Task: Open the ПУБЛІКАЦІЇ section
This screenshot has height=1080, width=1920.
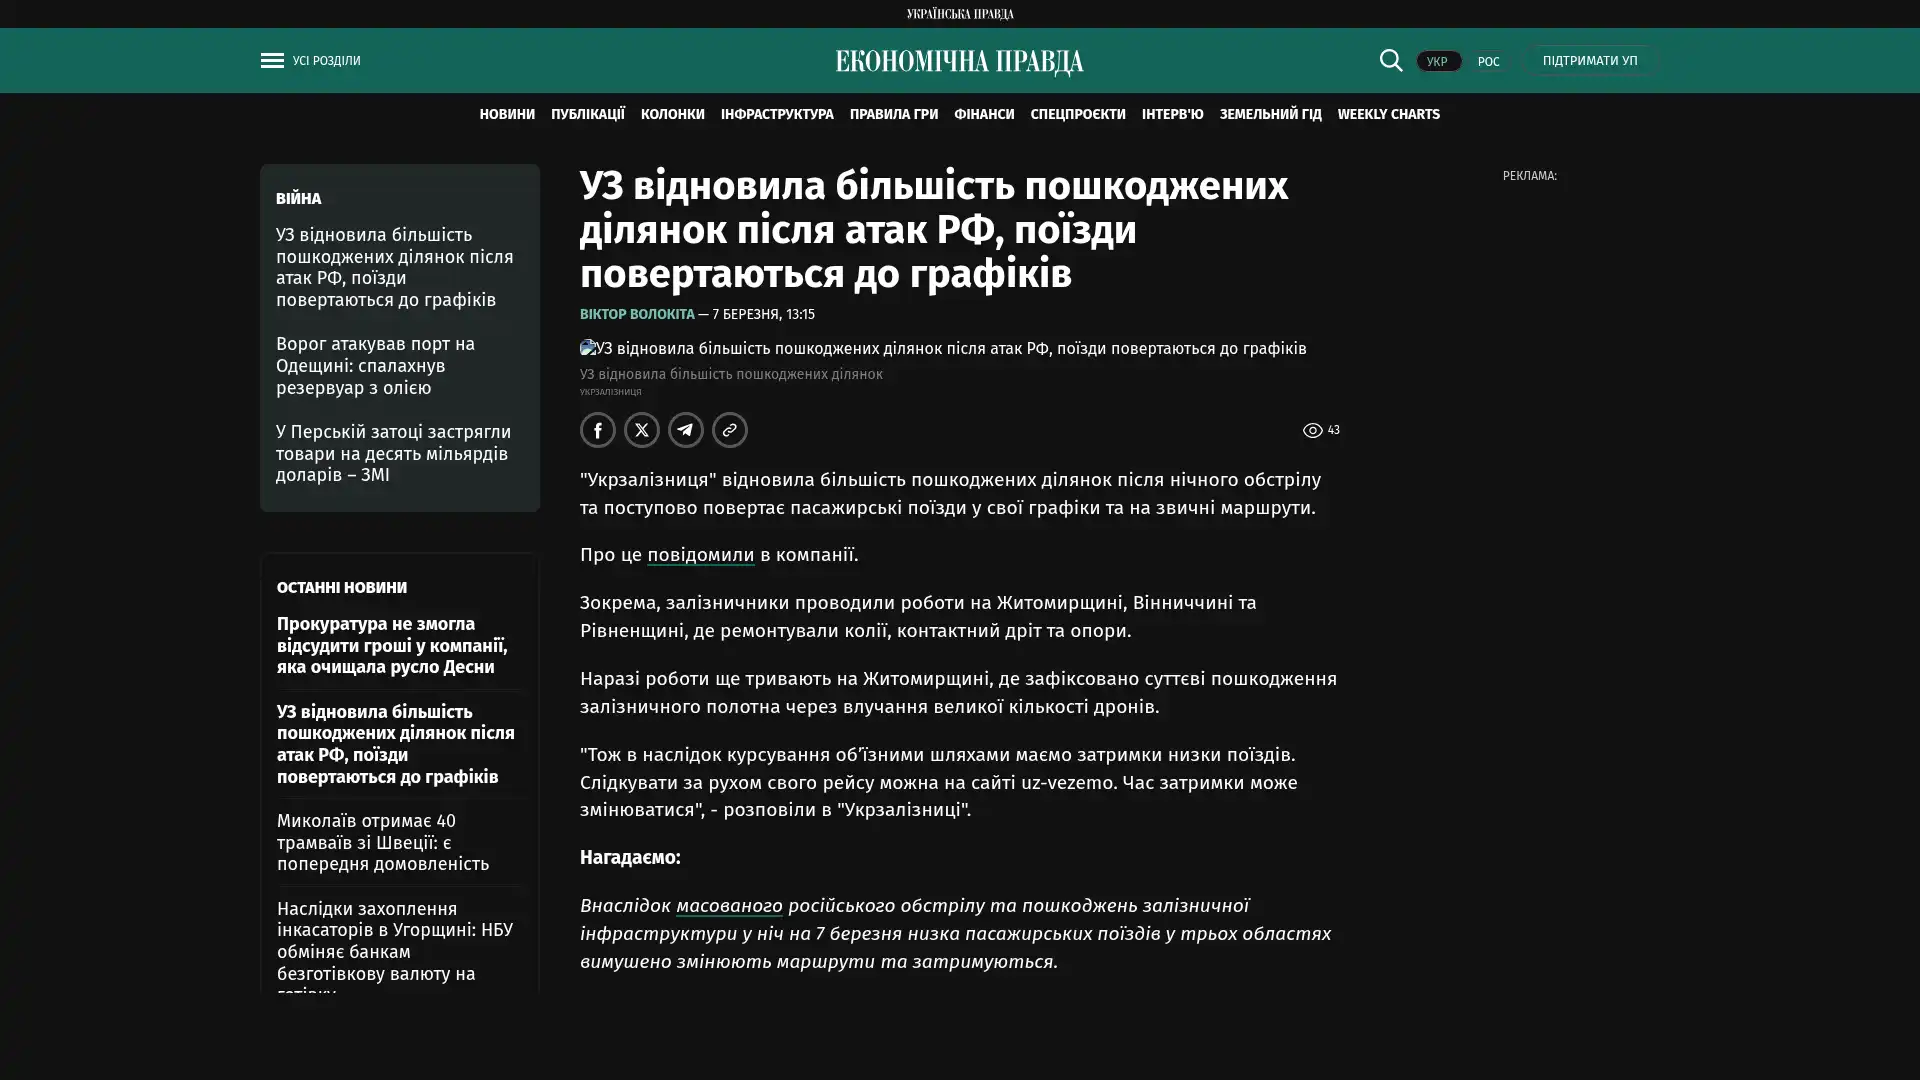Action: point(588,114)
